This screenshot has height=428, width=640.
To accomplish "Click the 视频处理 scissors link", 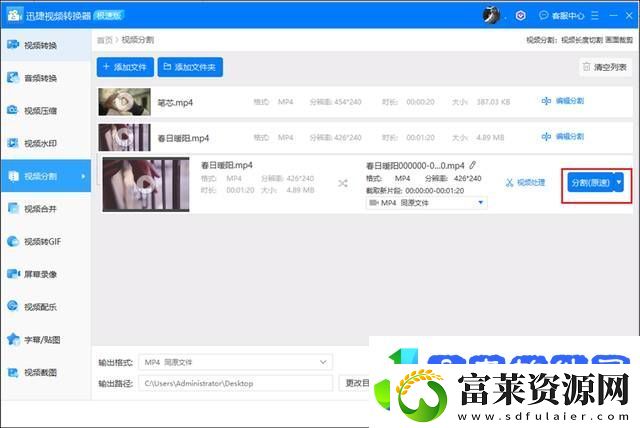I will (x=525, y=182).
